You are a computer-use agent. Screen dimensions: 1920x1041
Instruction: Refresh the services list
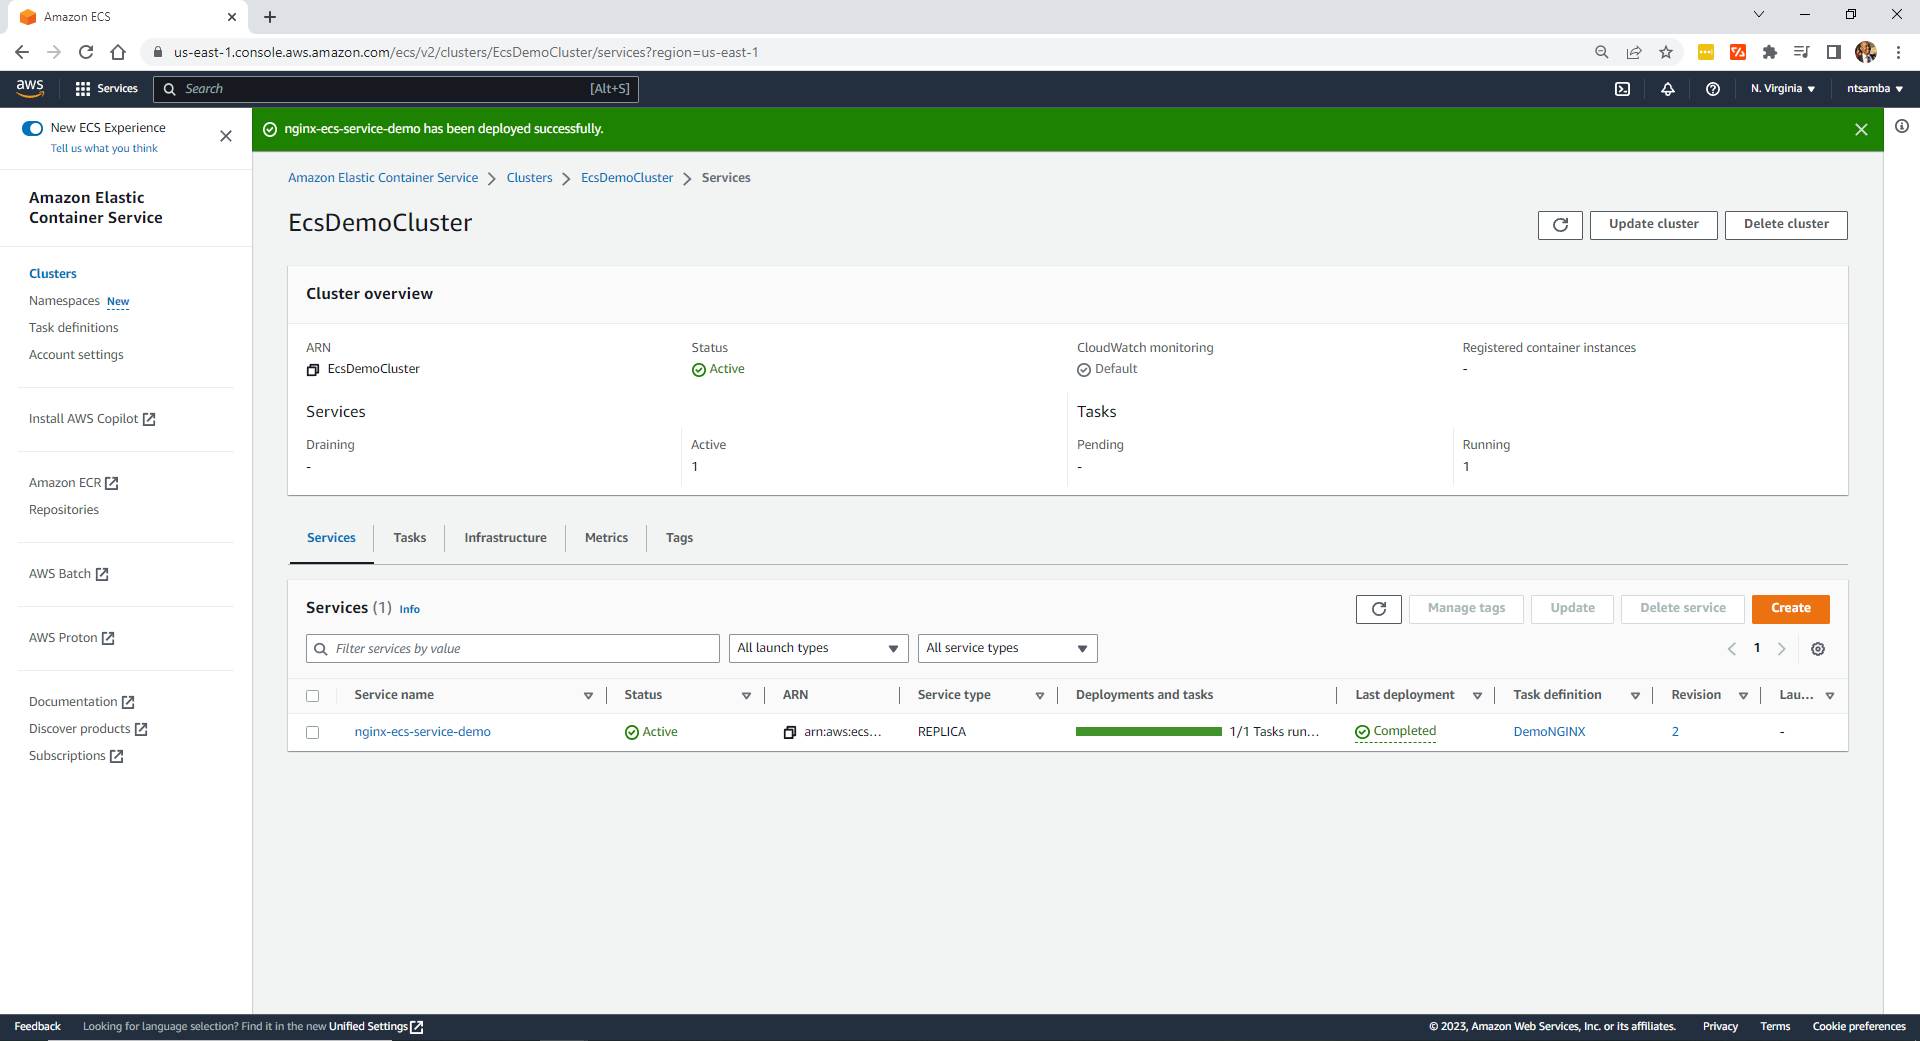pos(1378,609)
